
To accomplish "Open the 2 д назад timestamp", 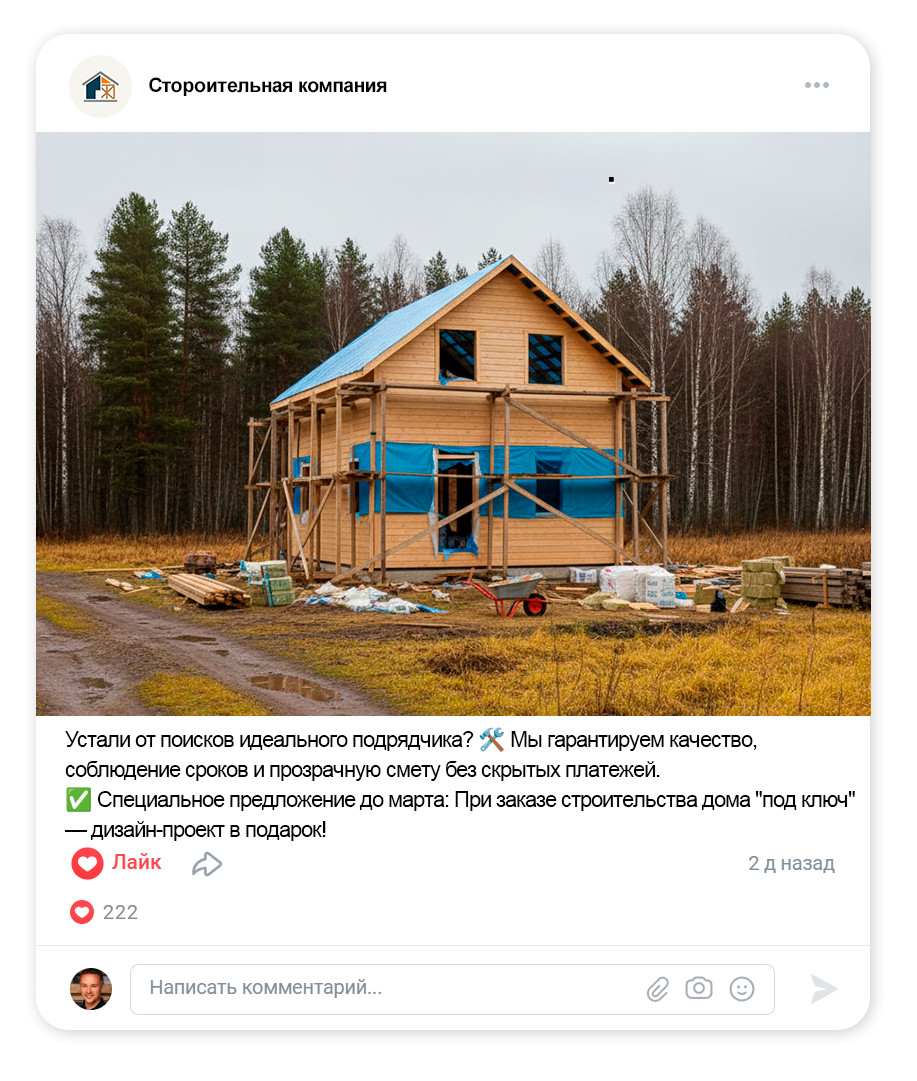I will coord(792,863).
